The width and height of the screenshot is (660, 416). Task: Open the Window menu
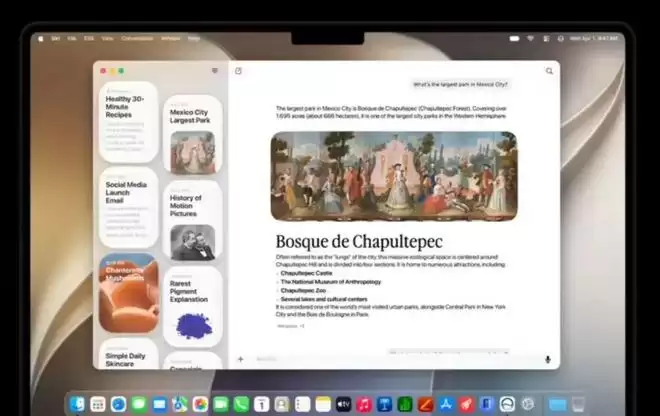pyautogui.click(x=170, y=38)
